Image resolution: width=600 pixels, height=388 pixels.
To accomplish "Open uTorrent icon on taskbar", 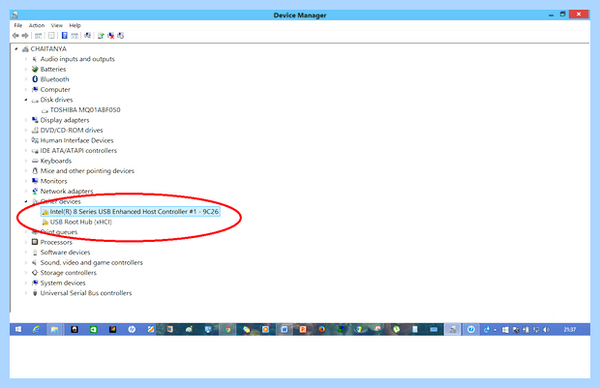I will 396,329.
